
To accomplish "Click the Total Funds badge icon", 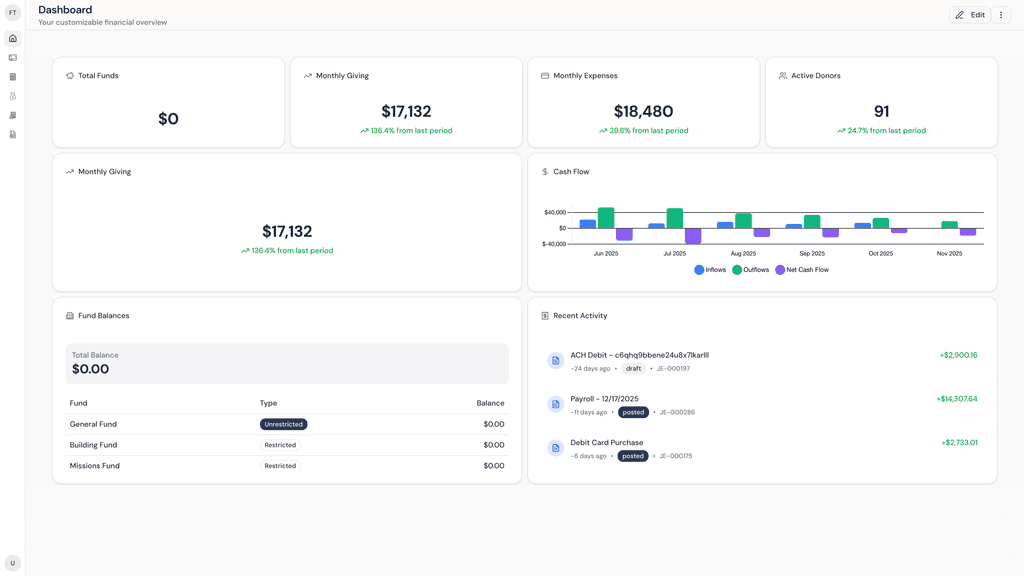I will click(68, 75).
